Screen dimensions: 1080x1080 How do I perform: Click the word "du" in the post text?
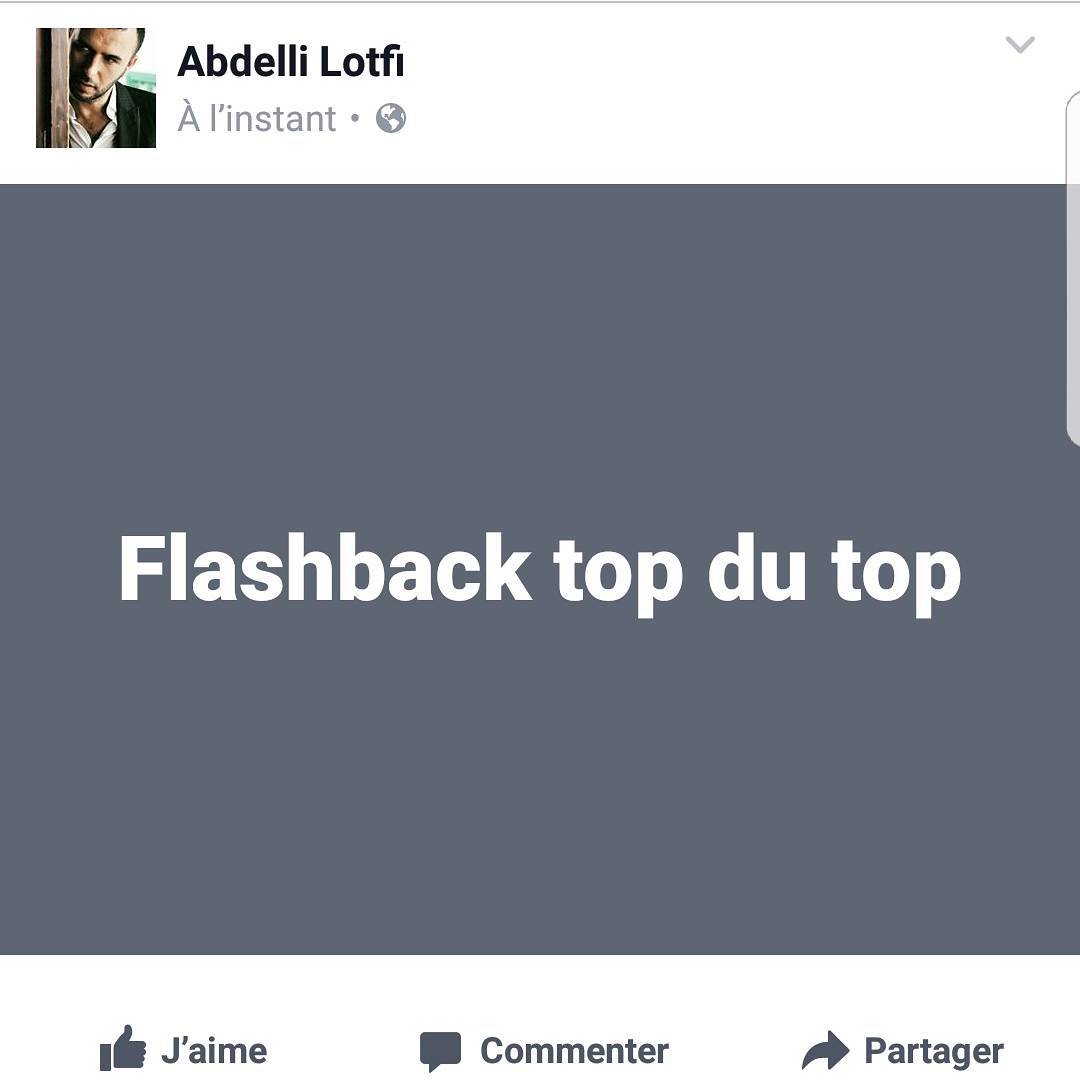tap(756, 569)
